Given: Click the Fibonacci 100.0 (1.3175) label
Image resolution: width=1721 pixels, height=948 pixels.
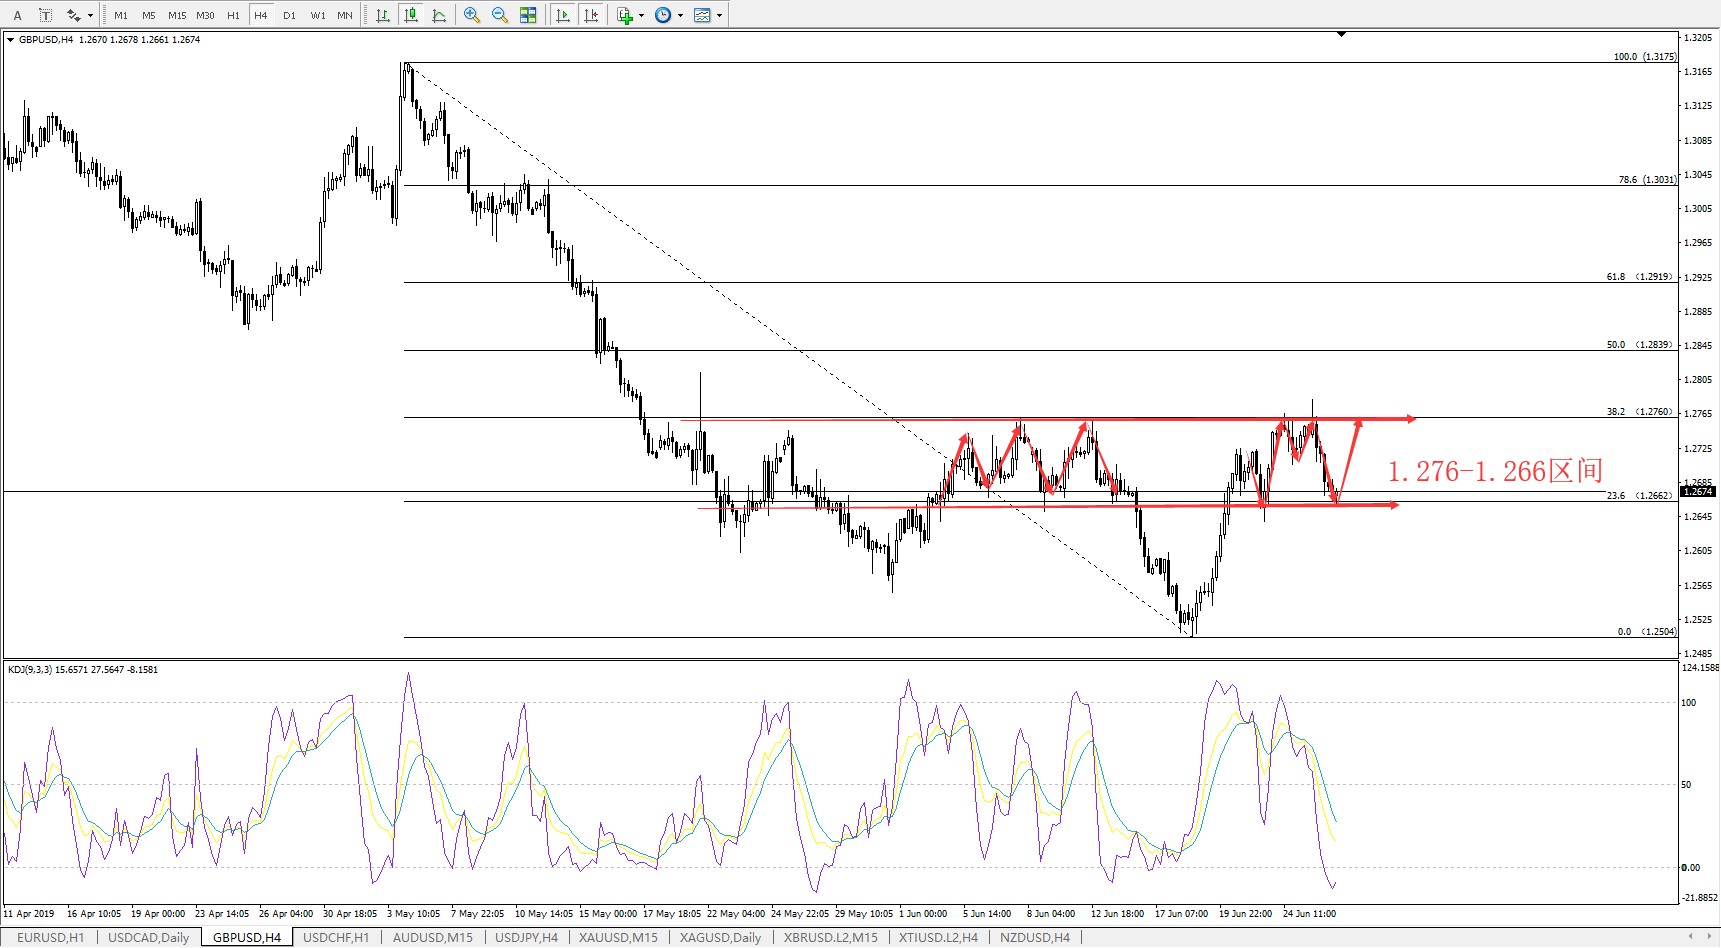Looking at the screenshot, I should click(1645, 57).
